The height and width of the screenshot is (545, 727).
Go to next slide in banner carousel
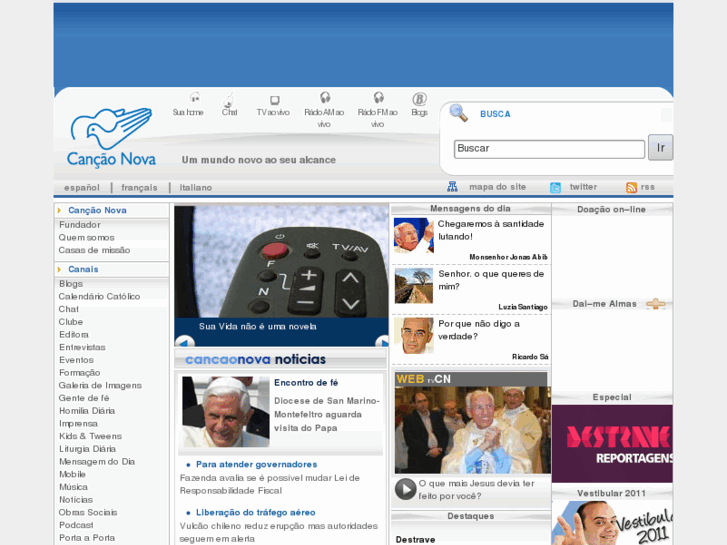[383, 342]
